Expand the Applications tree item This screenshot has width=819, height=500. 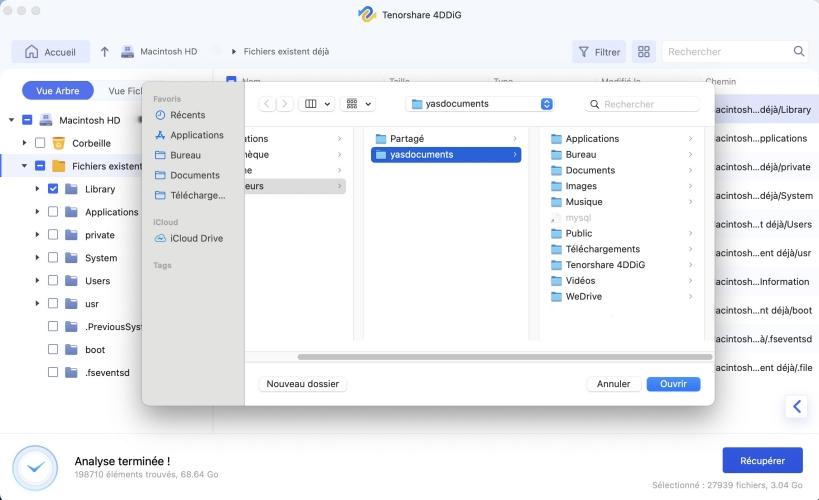click(x=37, y=212)
